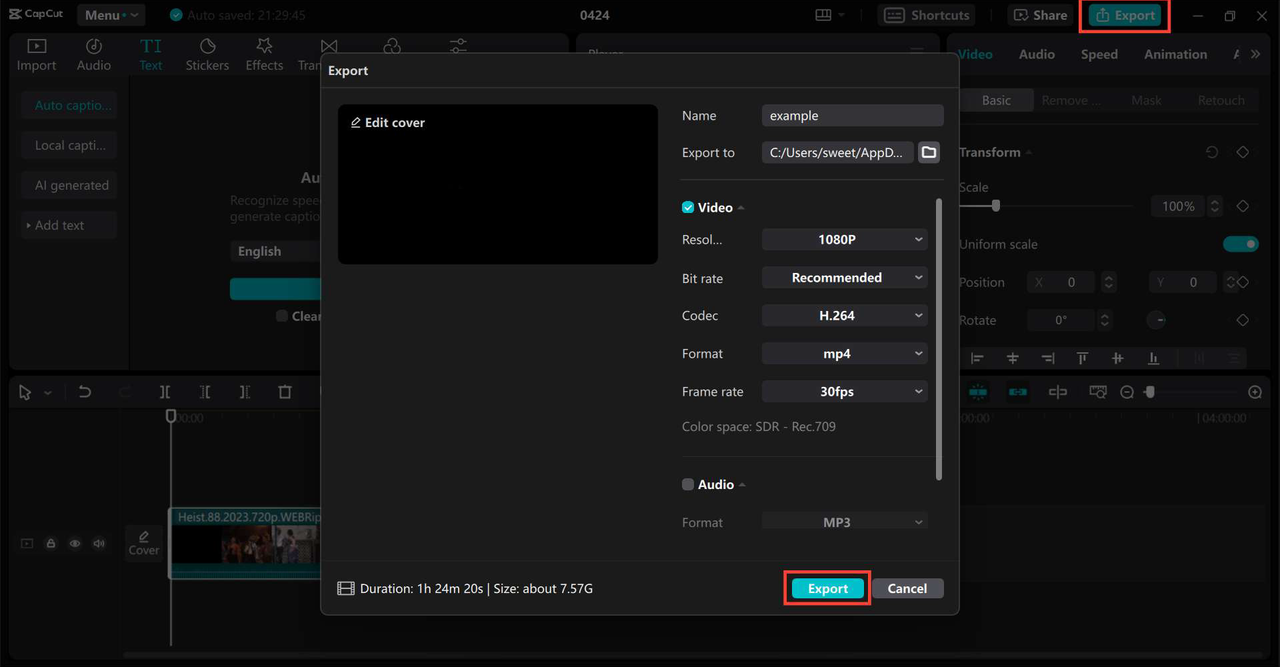Add a keyframe on the Transform header diamond
Screen dimensions: 1280x667
pyautogui.click(x=1243, y=152)
